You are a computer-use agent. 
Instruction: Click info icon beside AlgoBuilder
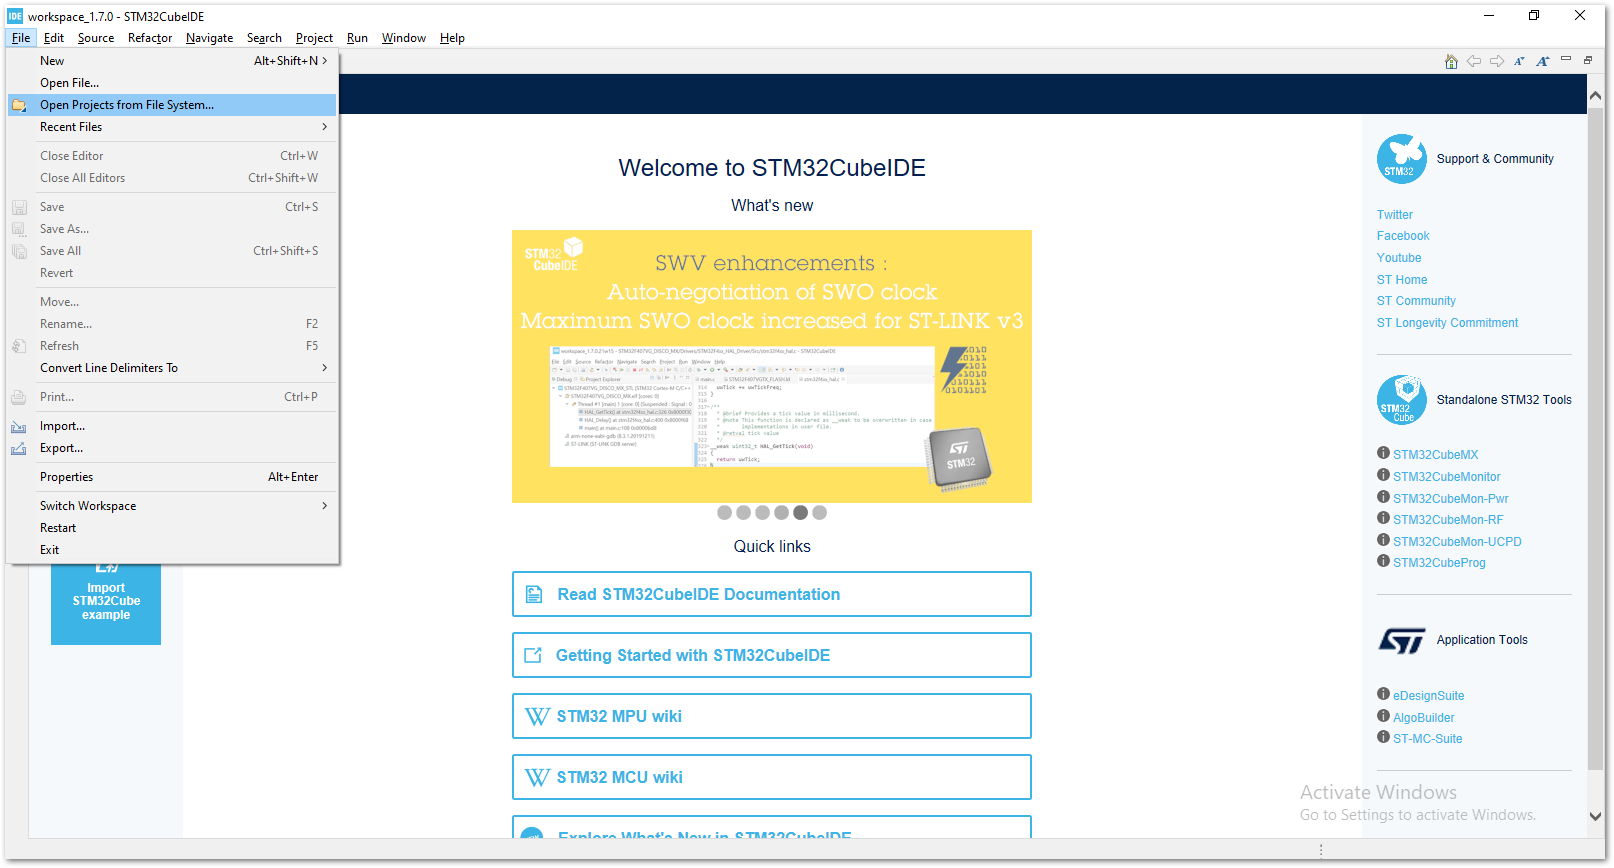tap(1383, 716)
